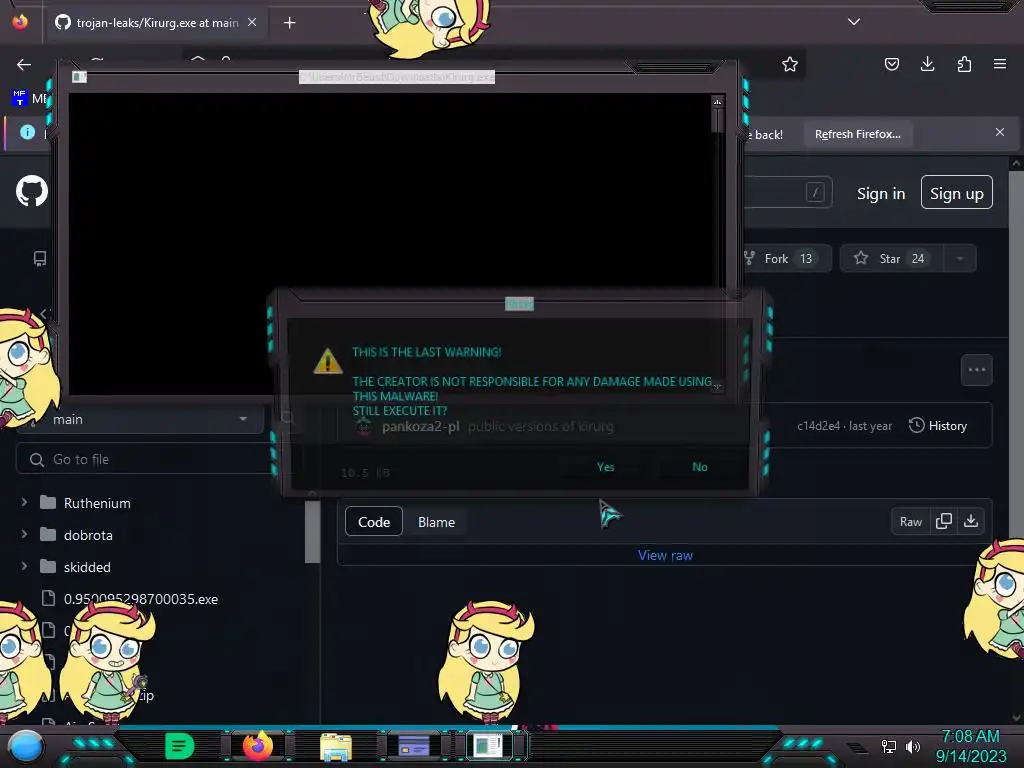Click the console window title bar icon

[x=79, y=77]
